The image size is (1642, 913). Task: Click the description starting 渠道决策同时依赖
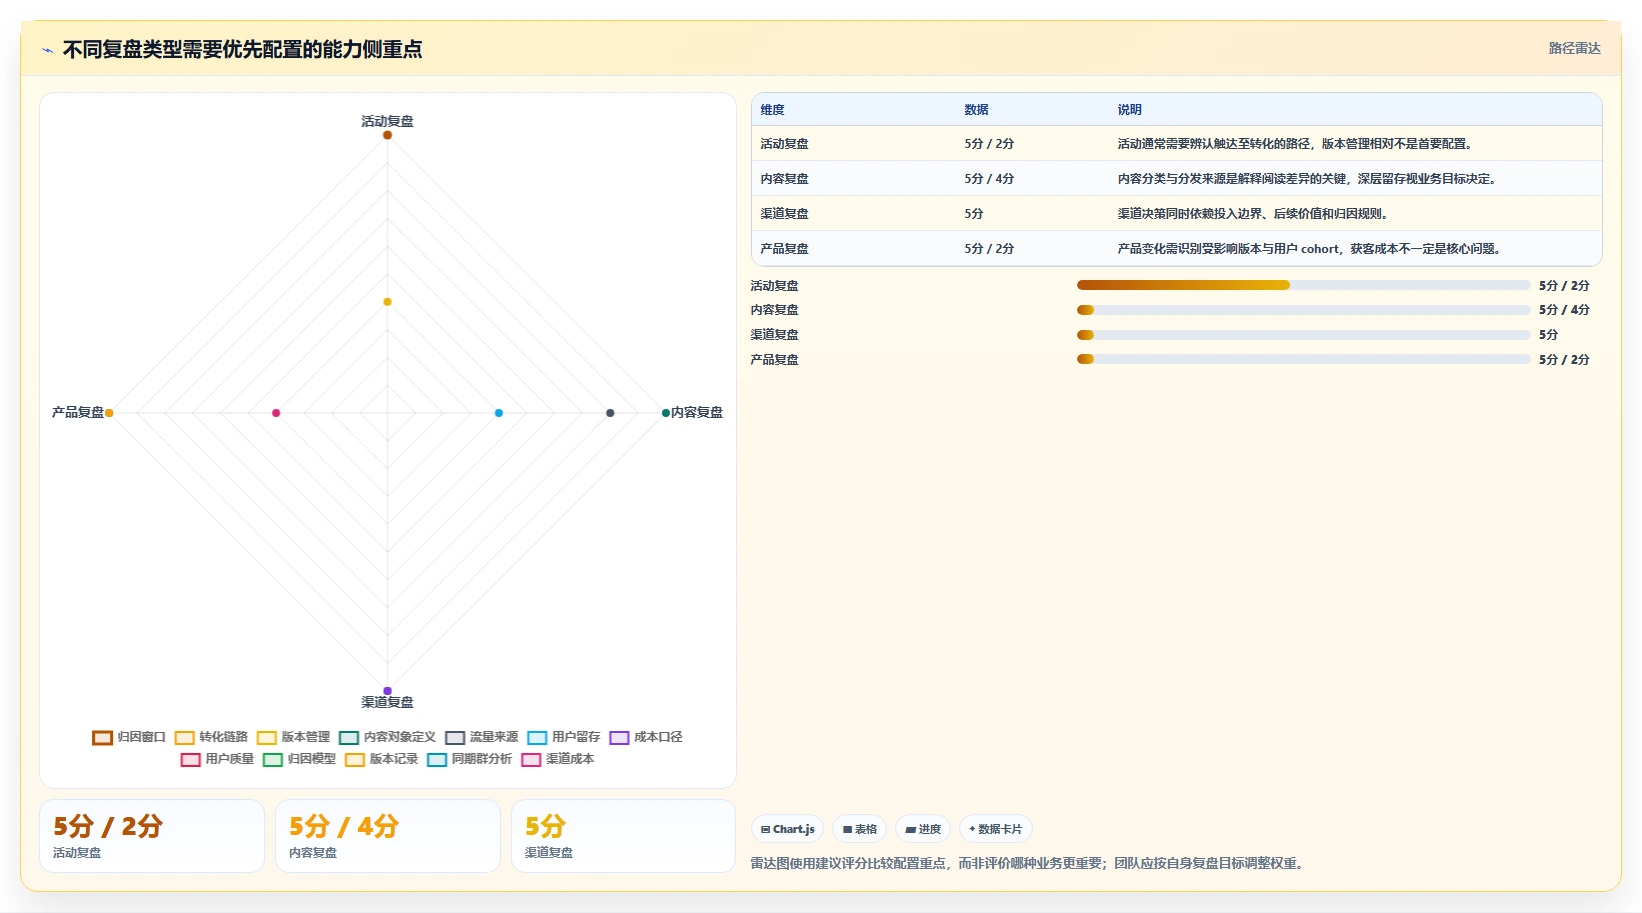pos(1255,214)
